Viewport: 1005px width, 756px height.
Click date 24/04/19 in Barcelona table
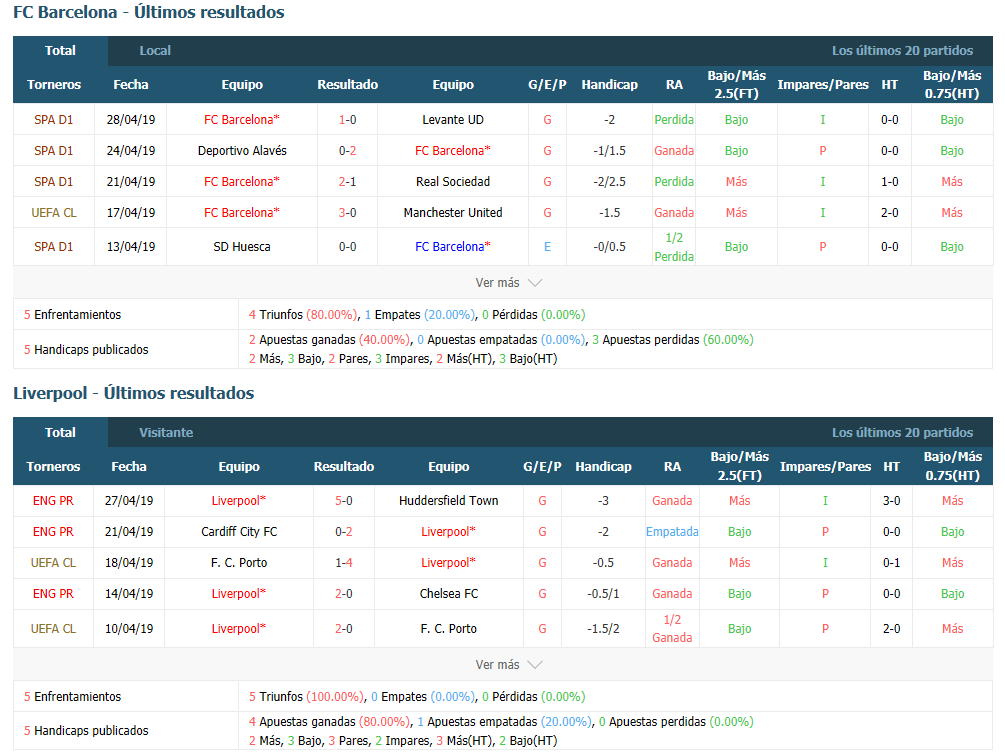click(131, 151)
